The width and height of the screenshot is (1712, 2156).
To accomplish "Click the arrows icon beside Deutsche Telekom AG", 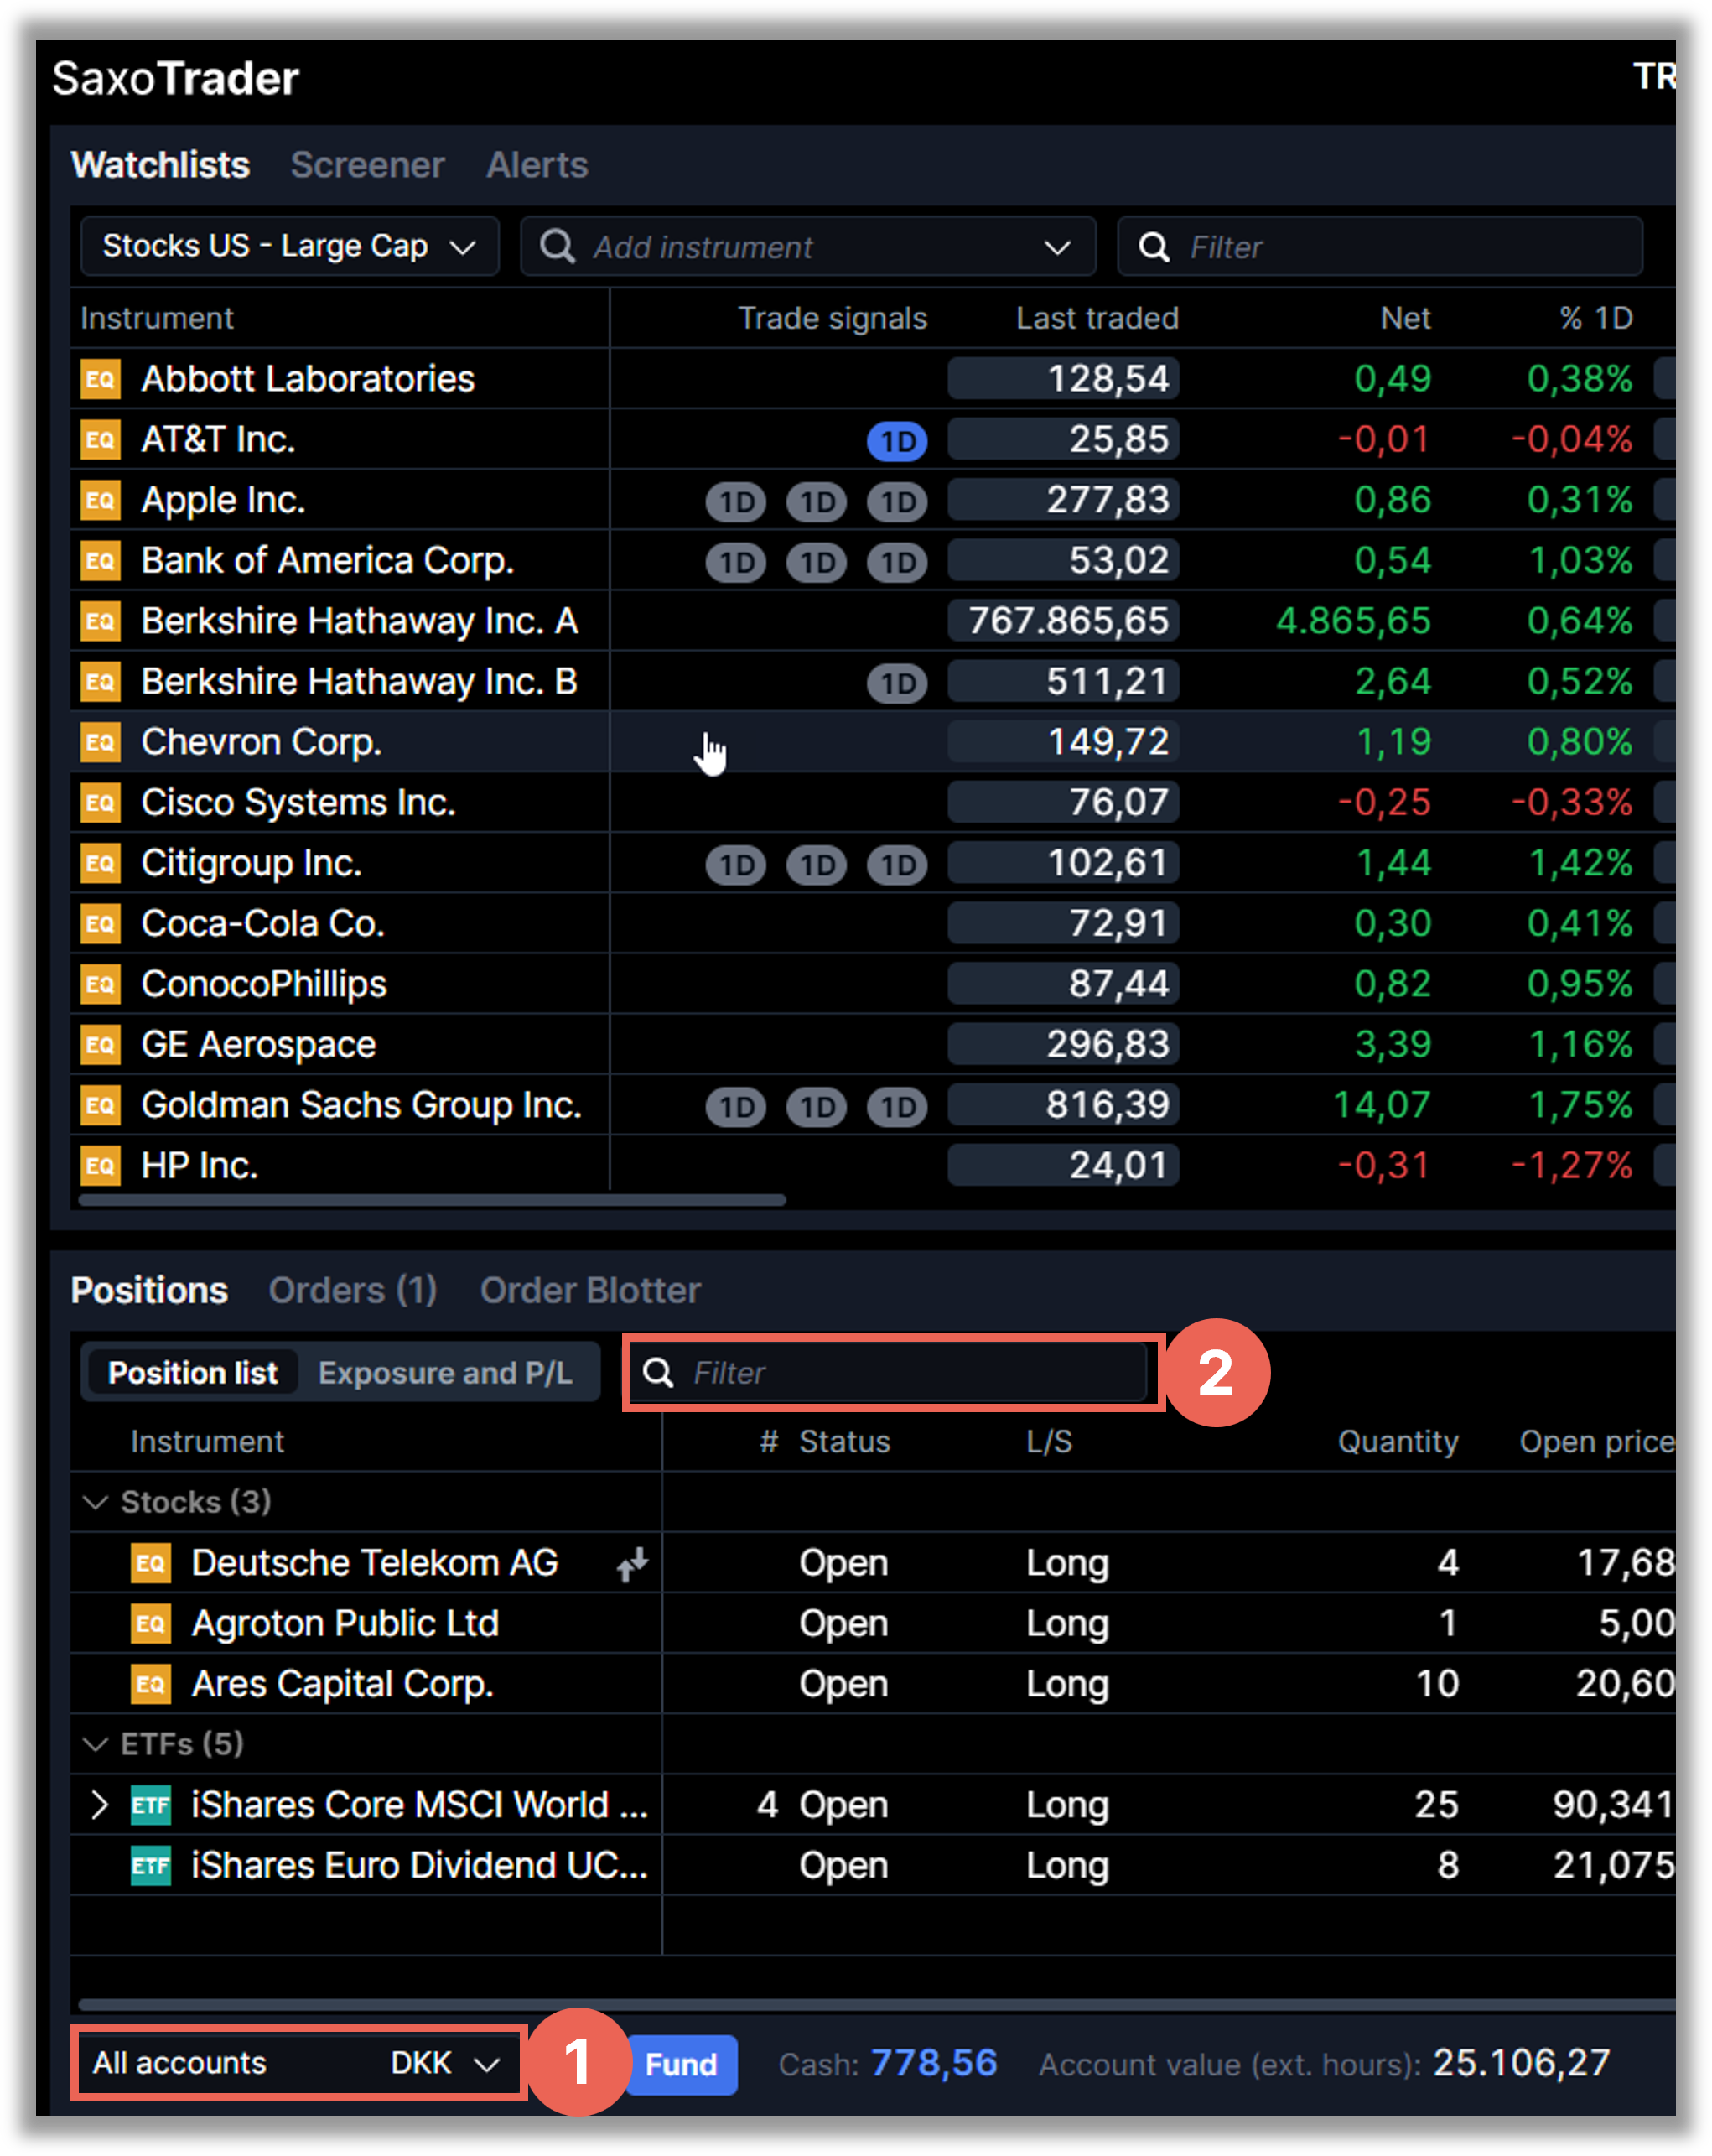I will pos(632,1563).
